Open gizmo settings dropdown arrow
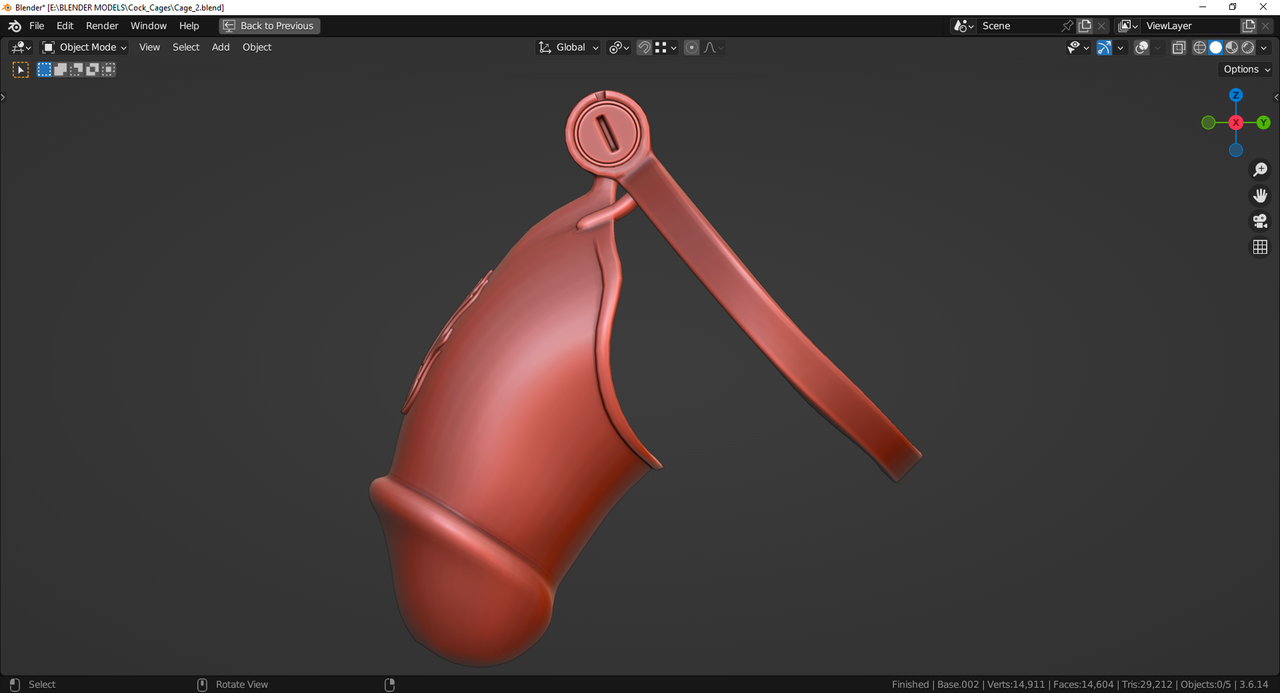This screenshot has width=1280, height=693. pyautogui.click(x=1120, y=47)
